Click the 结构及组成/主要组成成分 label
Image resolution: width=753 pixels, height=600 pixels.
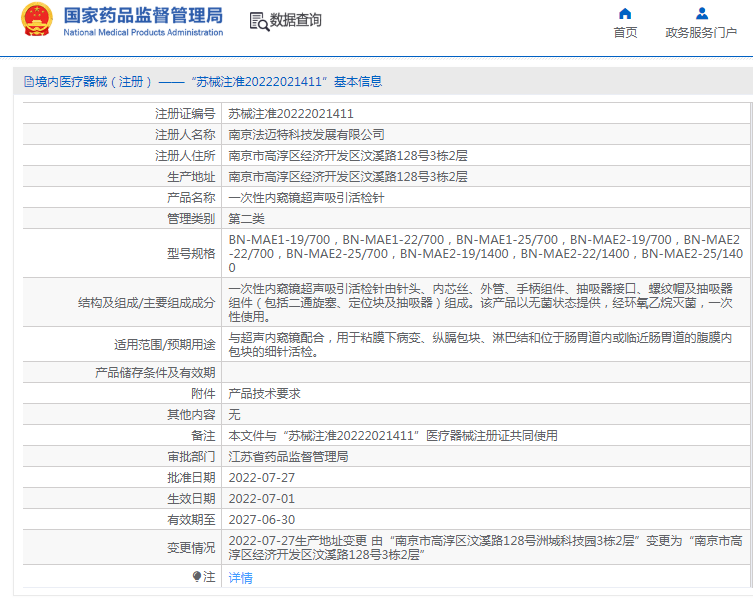(x=146, y=302)
